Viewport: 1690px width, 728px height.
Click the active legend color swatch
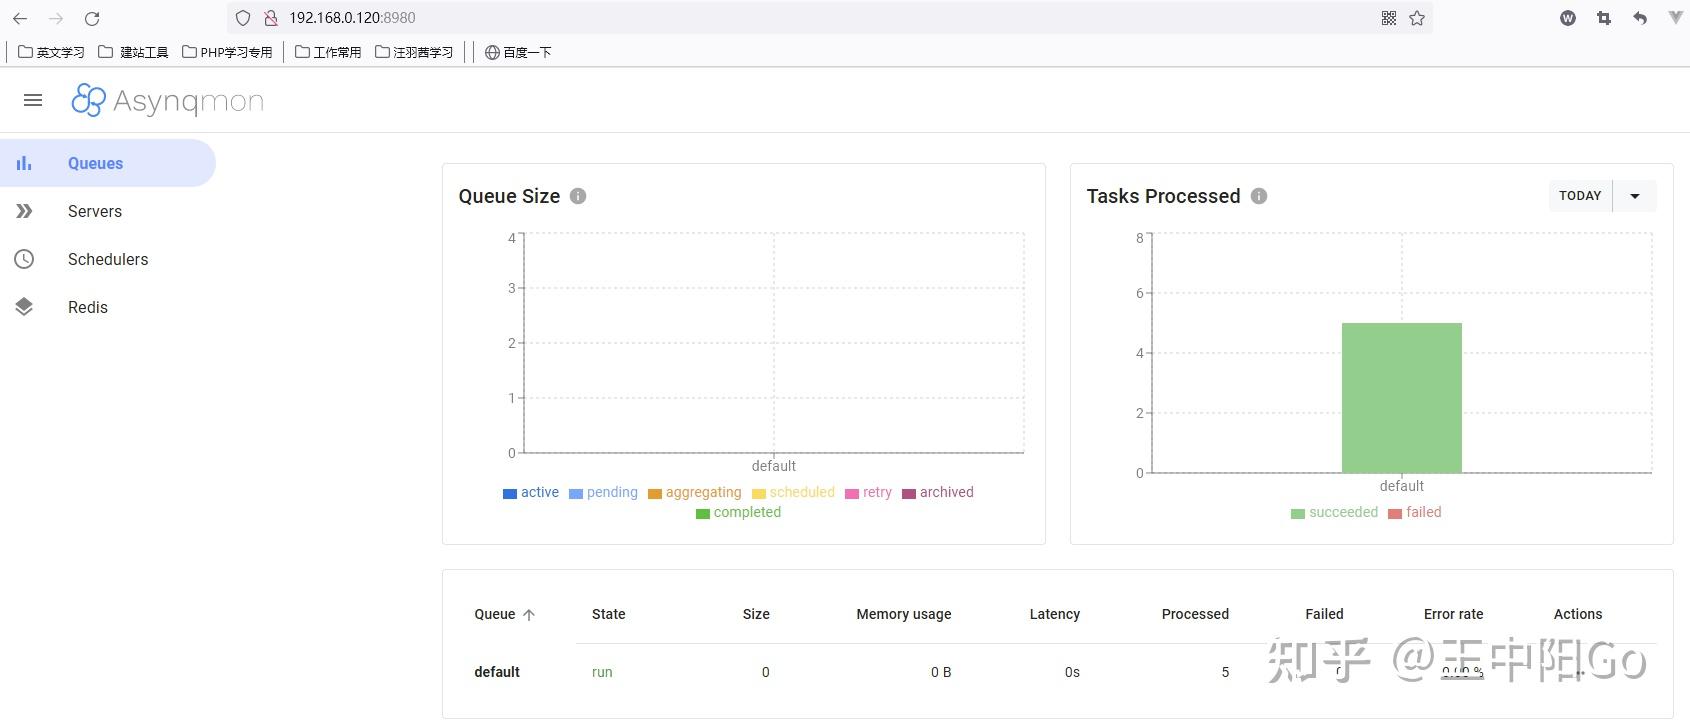pyautogui.click(x=510, y=493)
